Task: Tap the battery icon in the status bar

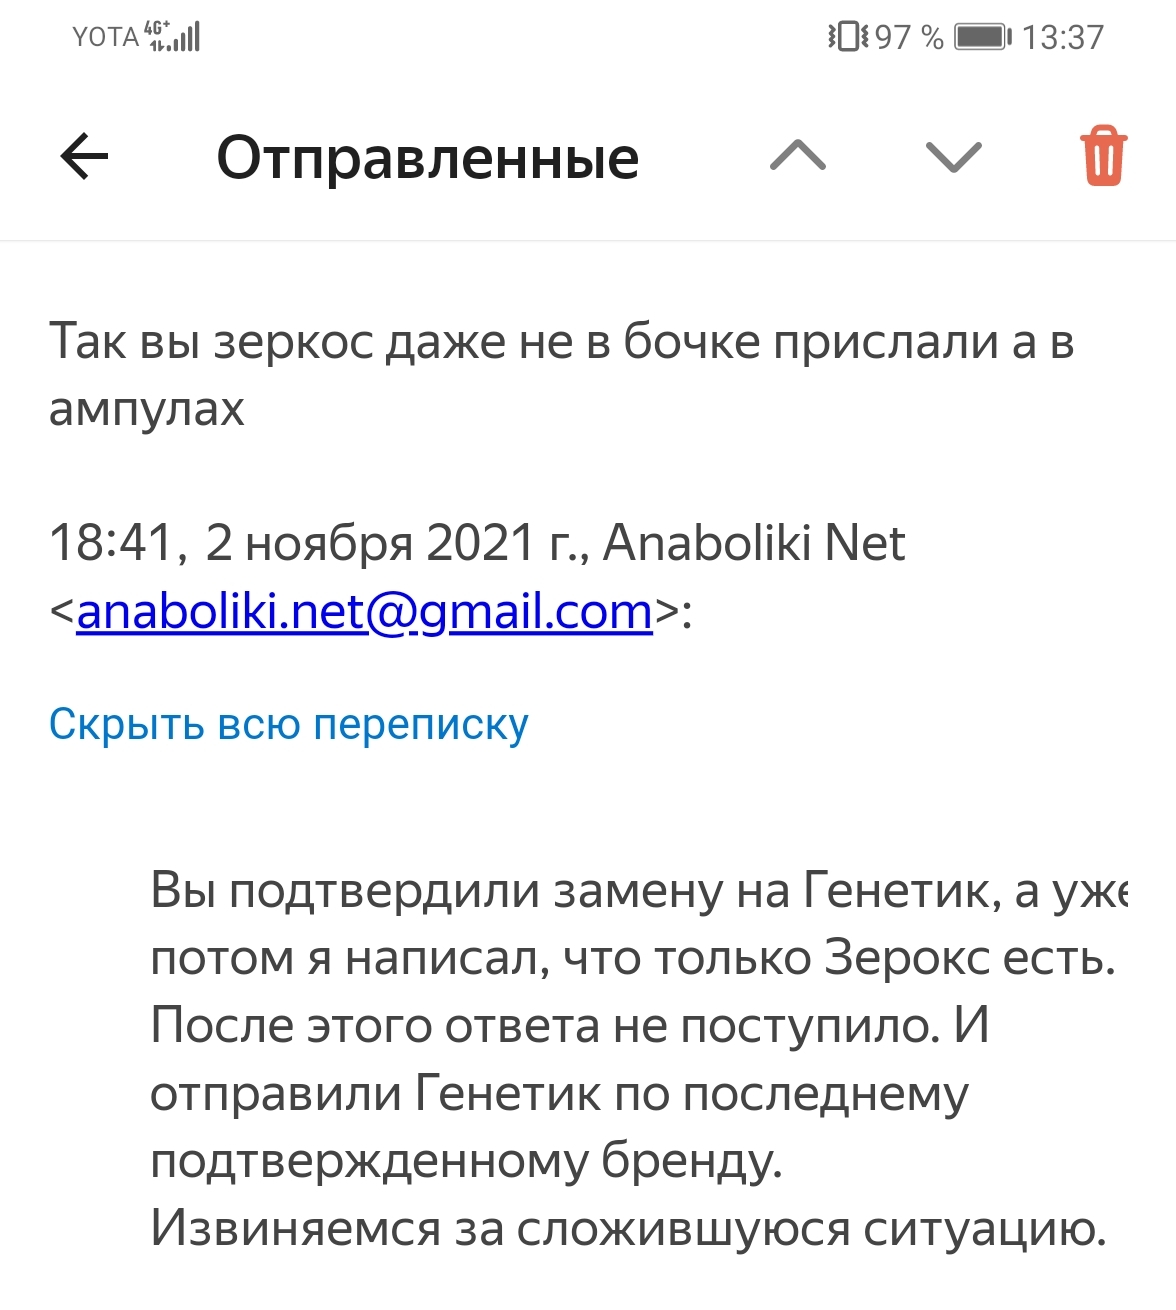Action: 983,37
